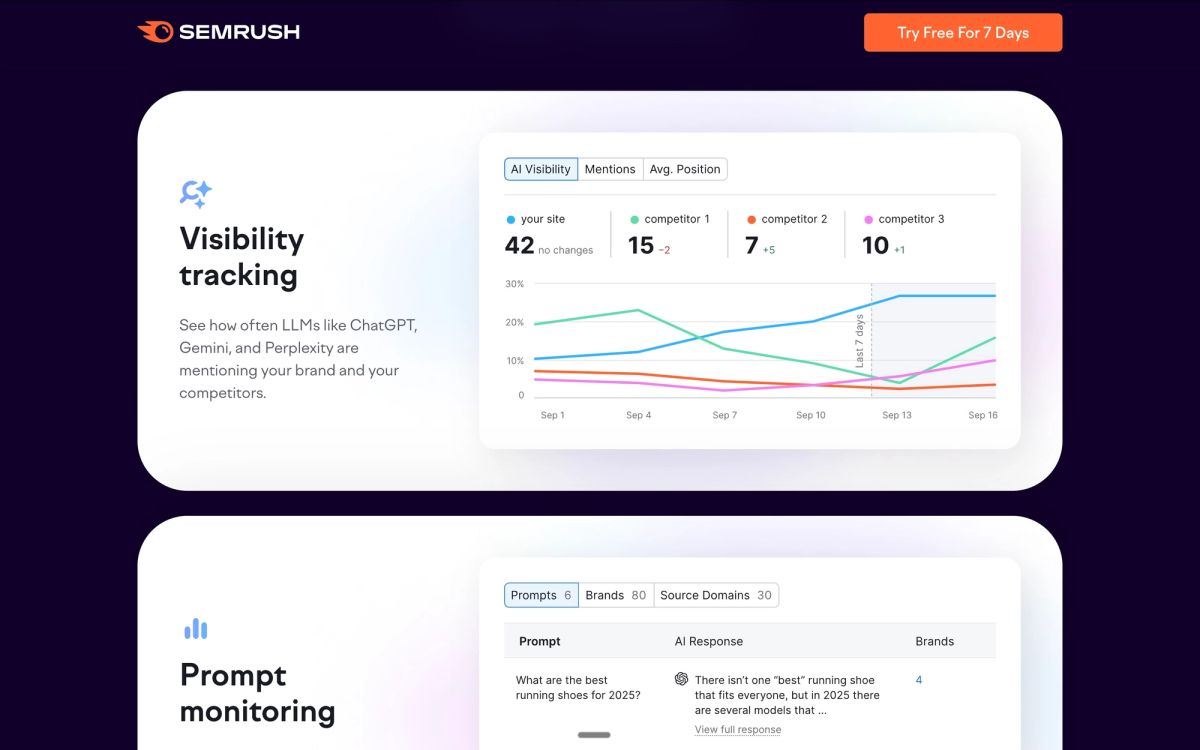Click the Sep 7 axis label

tap(724, 415)
